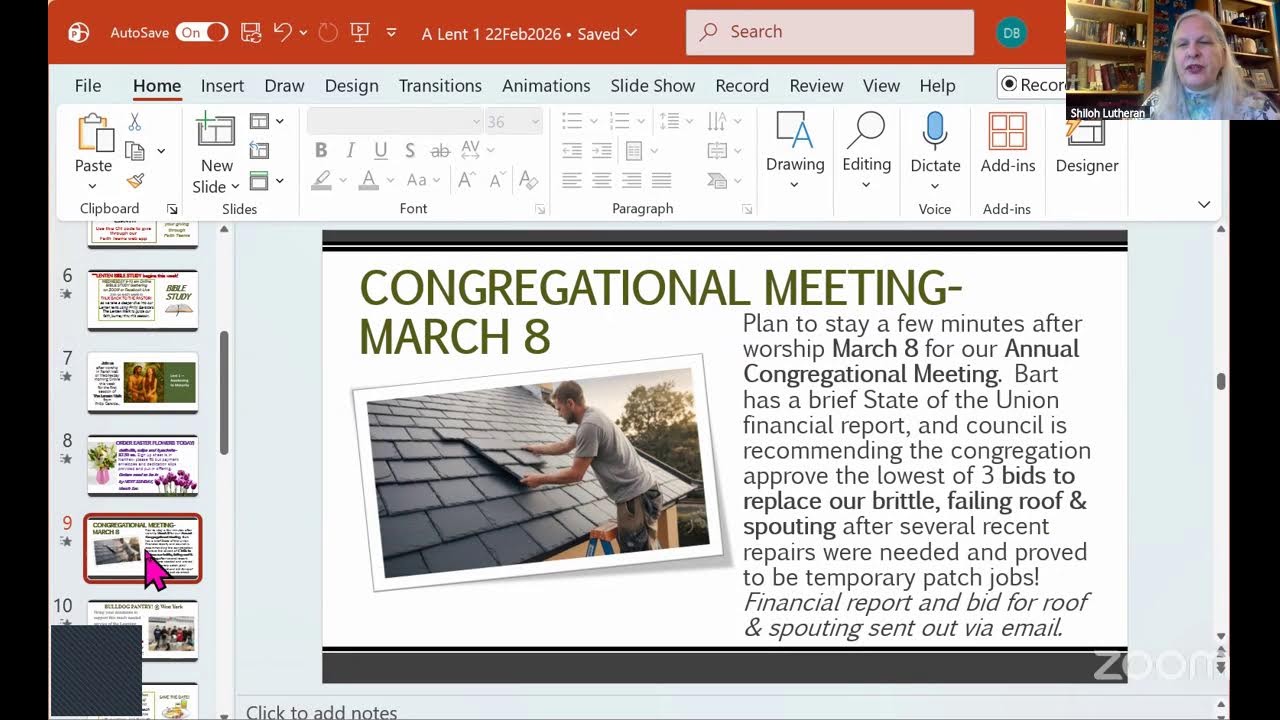This screenshot has height=720, width=1280.
Task: Toggle Bold formatting
Action: point(321,151)
